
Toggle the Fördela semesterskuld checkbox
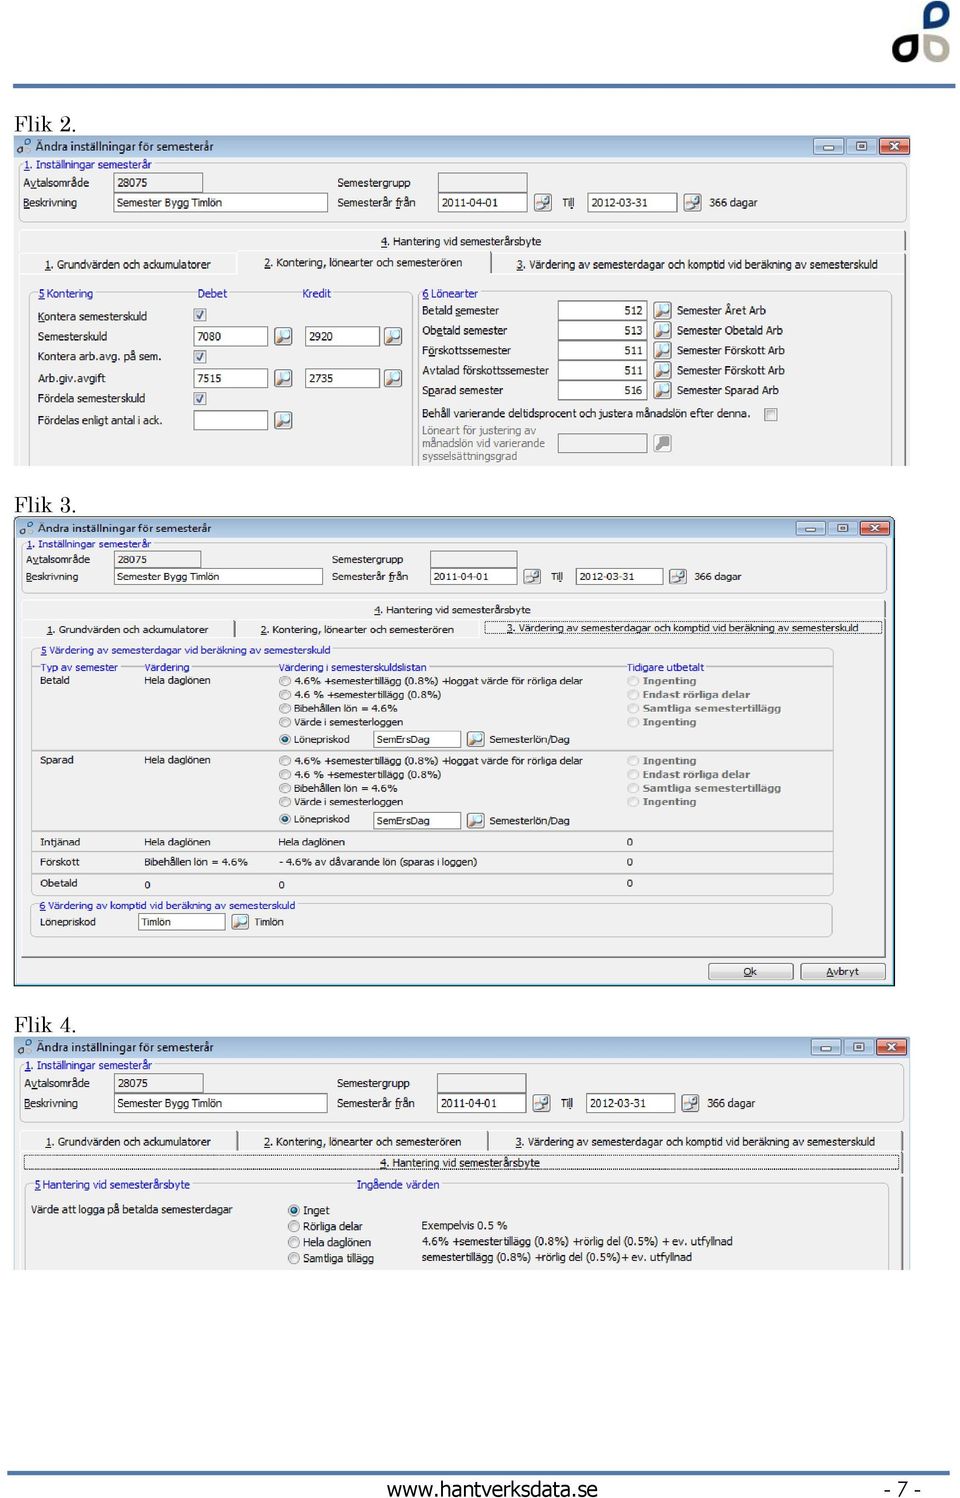(x=200, y=399)
